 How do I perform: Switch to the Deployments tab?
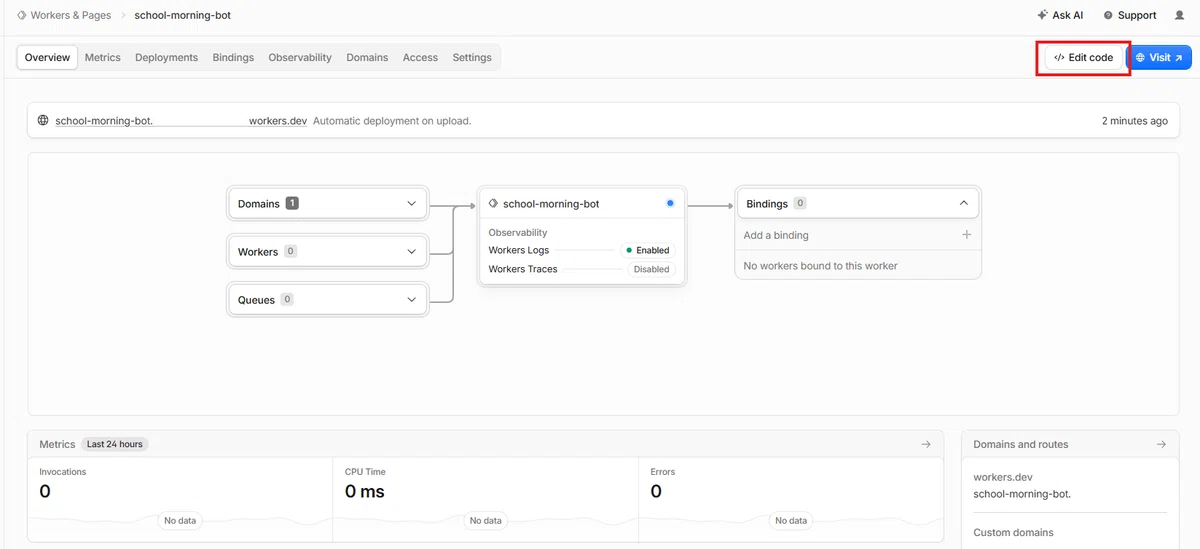pos(166,58)
